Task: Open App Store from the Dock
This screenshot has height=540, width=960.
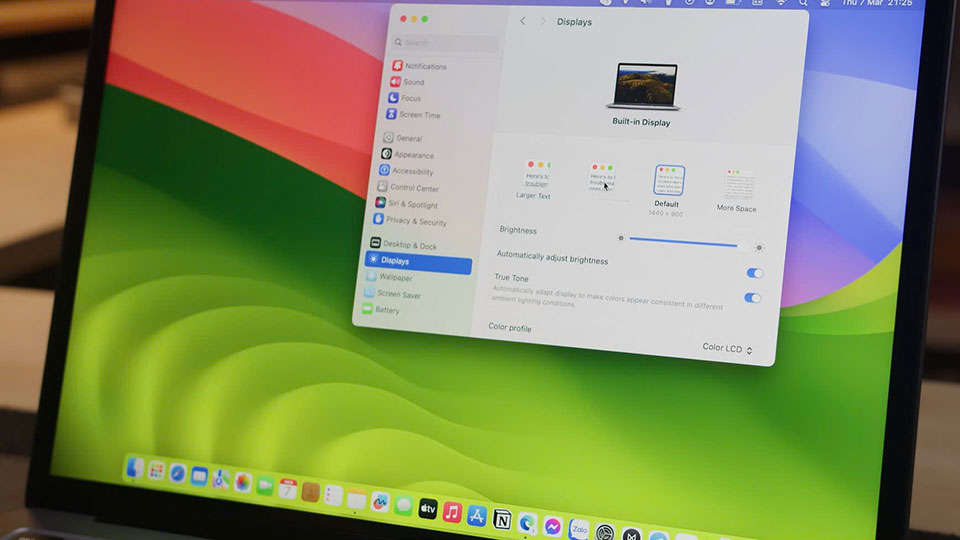Action: [476, 516]
